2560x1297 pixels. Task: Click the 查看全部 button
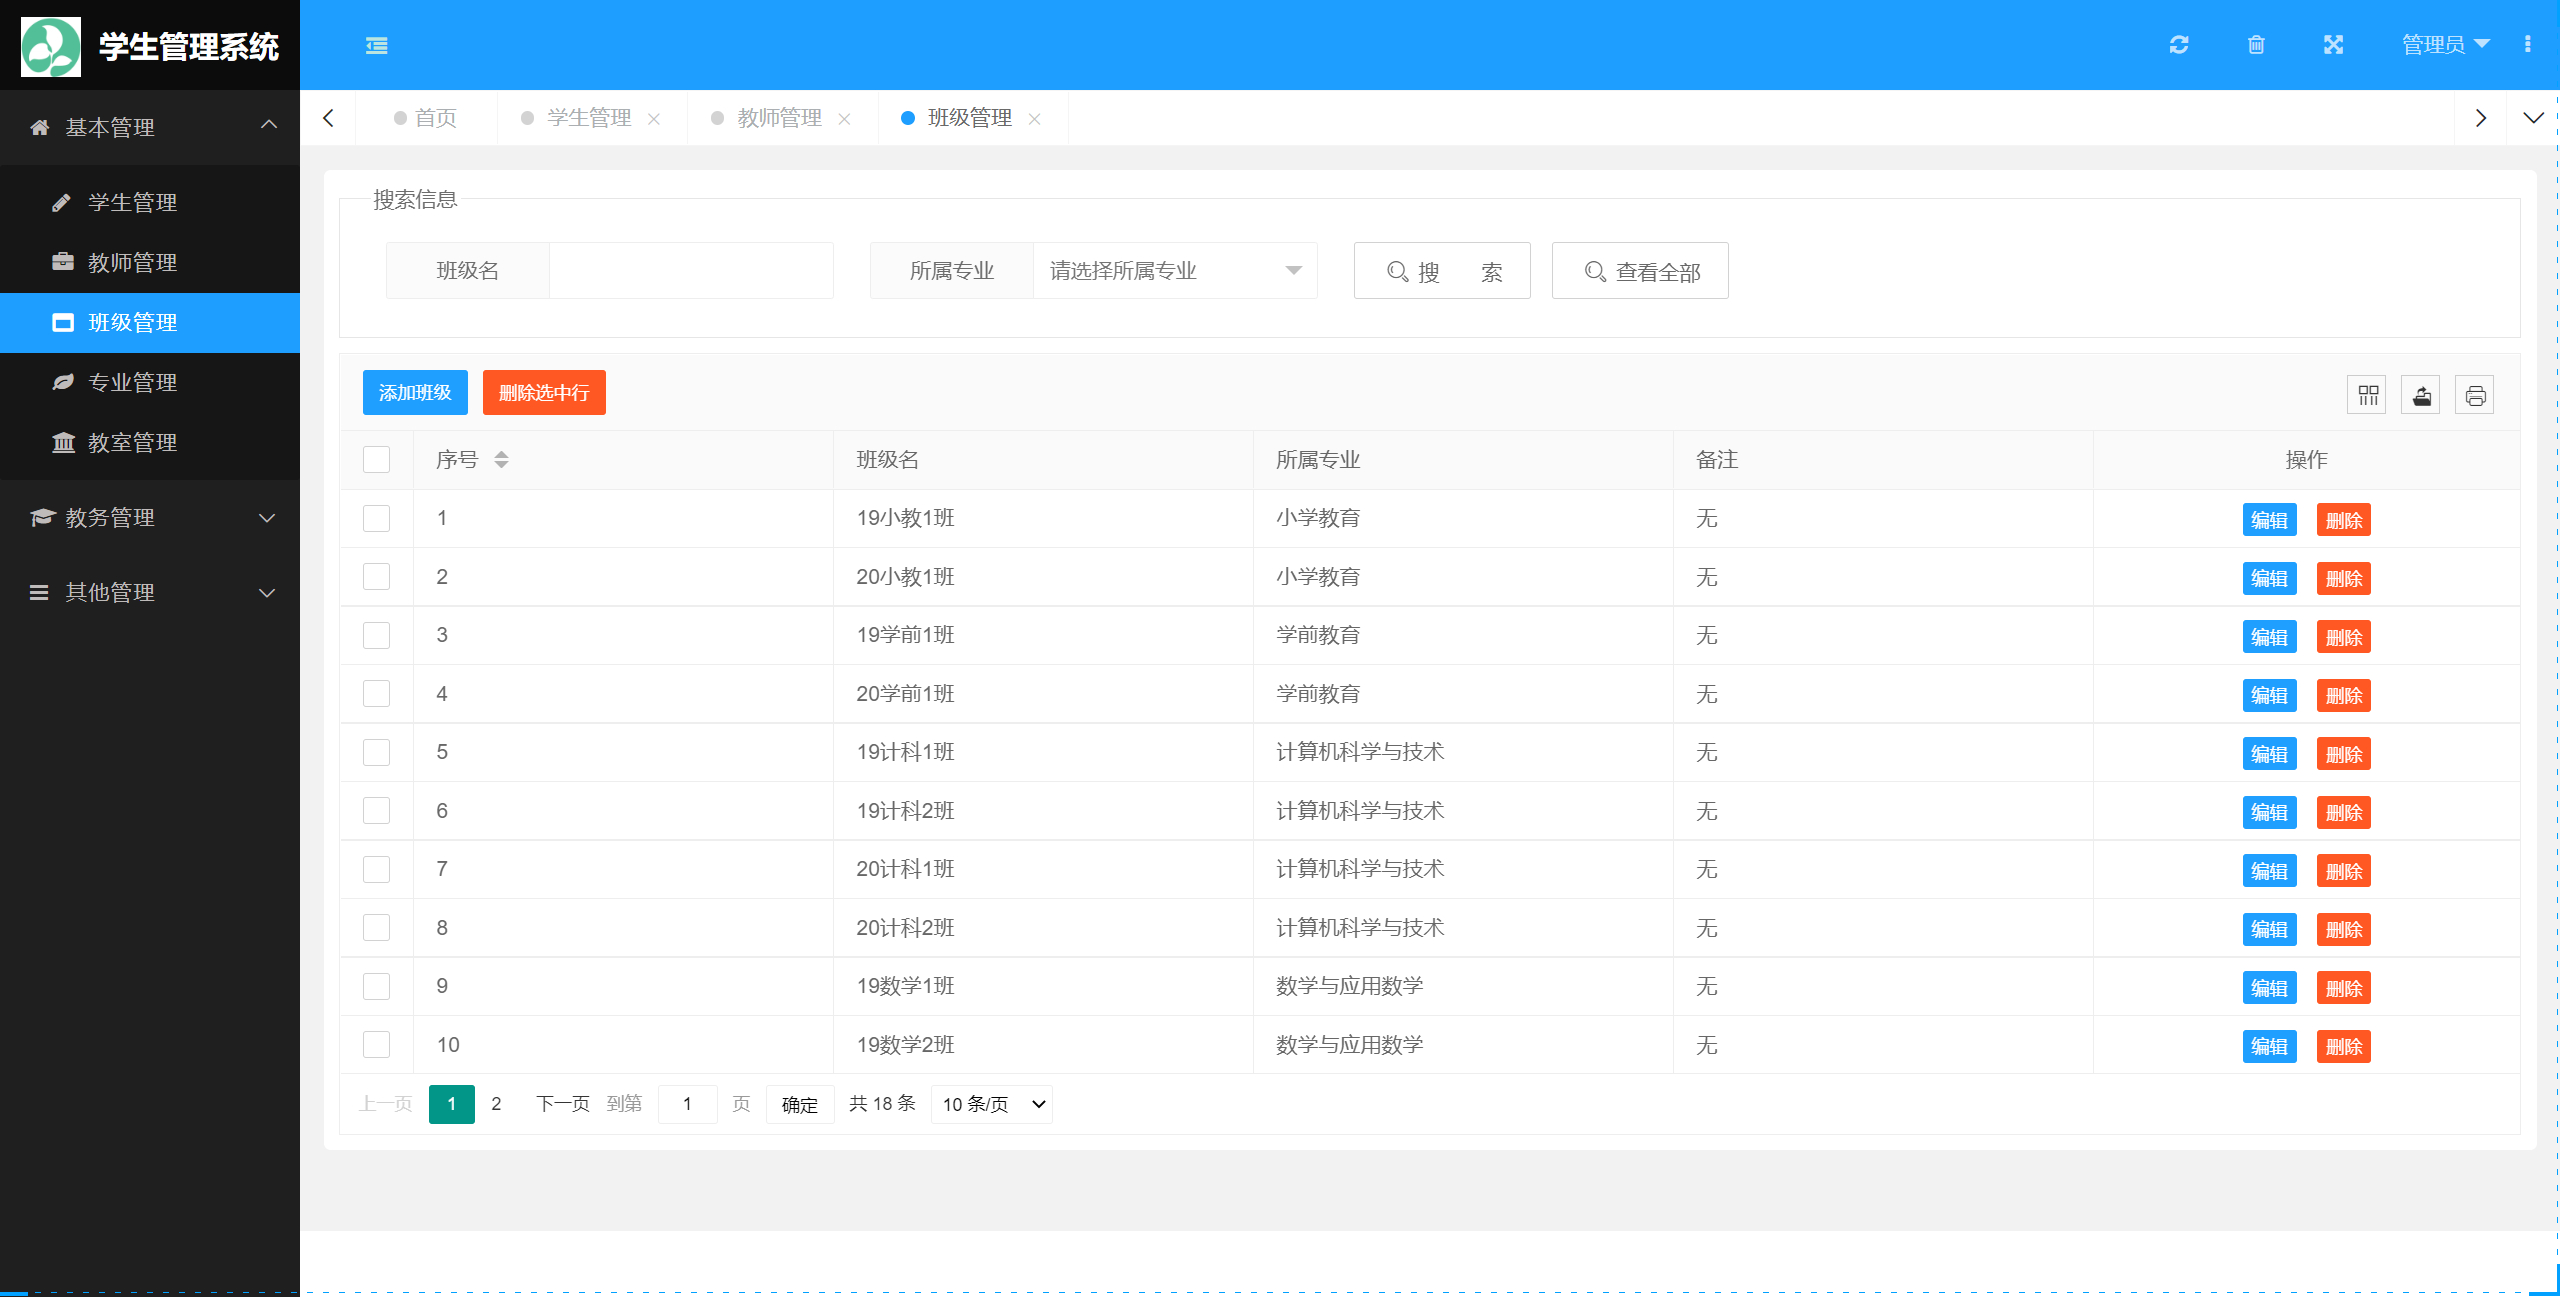point(1640,271)
